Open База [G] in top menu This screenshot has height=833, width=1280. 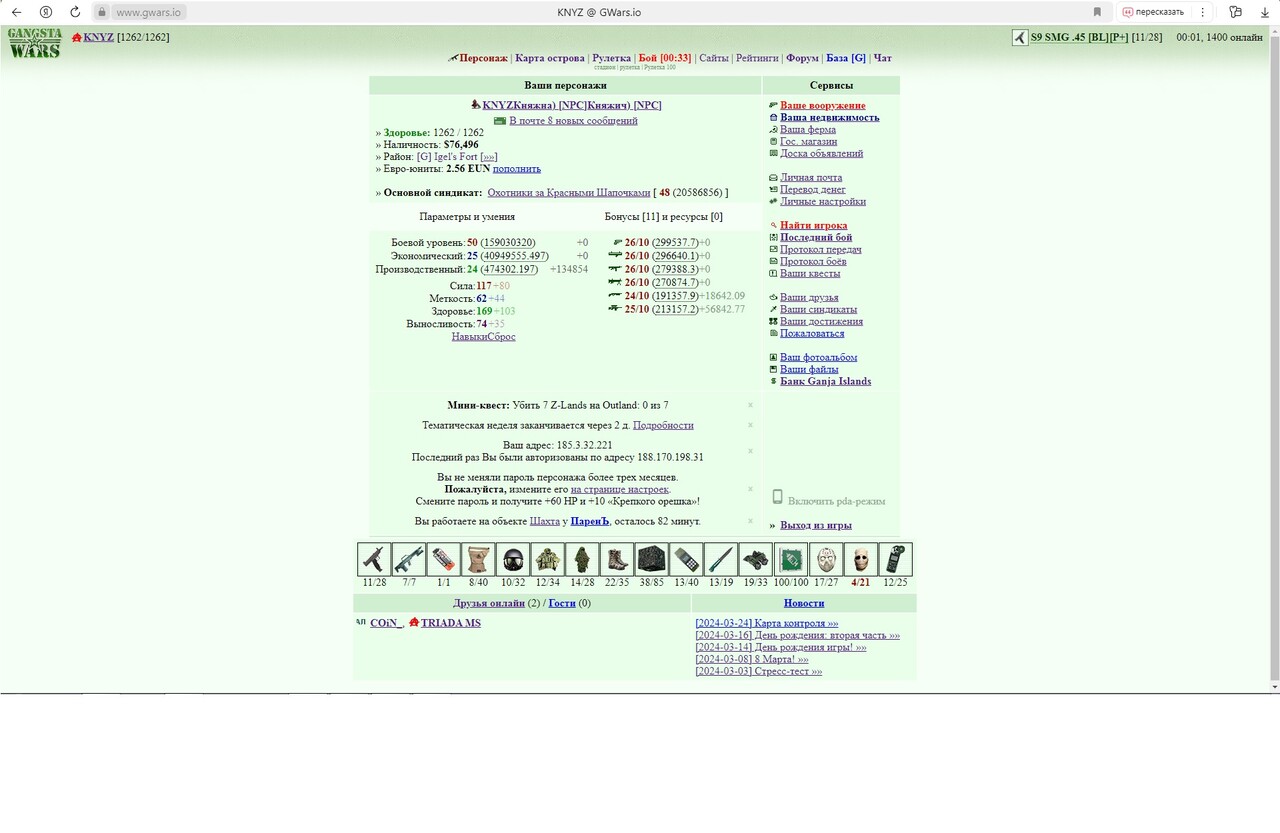tap(846, 58)
